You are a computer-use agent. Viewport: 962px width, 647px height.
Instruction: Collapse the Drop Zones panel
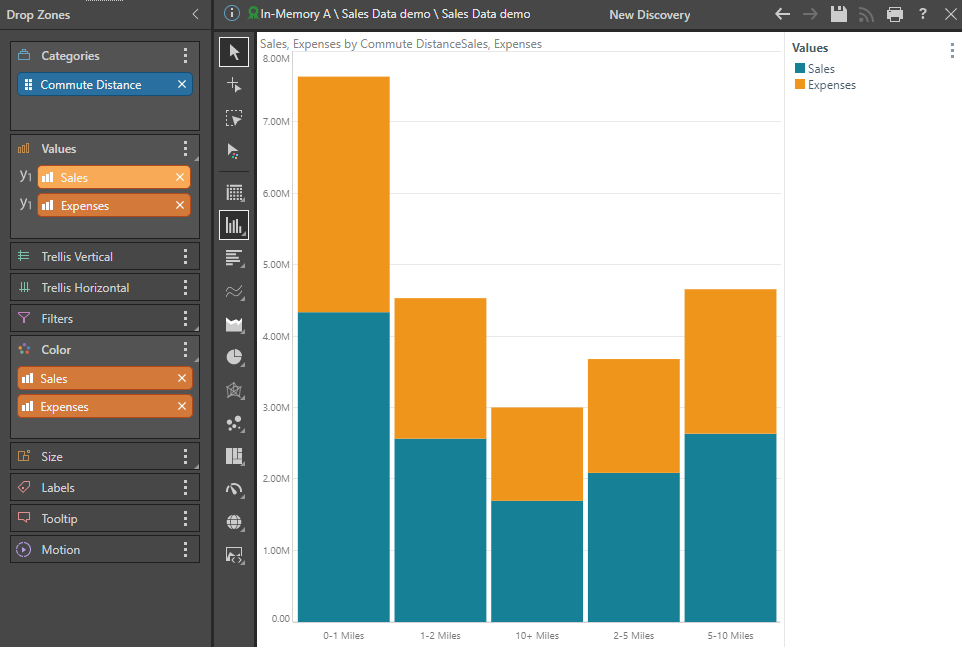pyautogui.click(x=195, y=15)
